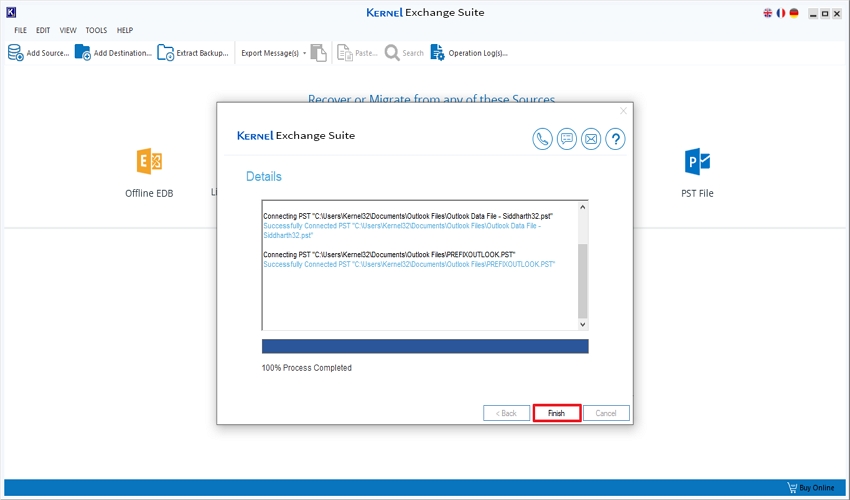The width and height of the screenshot is (850, 500).
Task: Click the Buy Online cart link
Action: [x=811, y=488]
